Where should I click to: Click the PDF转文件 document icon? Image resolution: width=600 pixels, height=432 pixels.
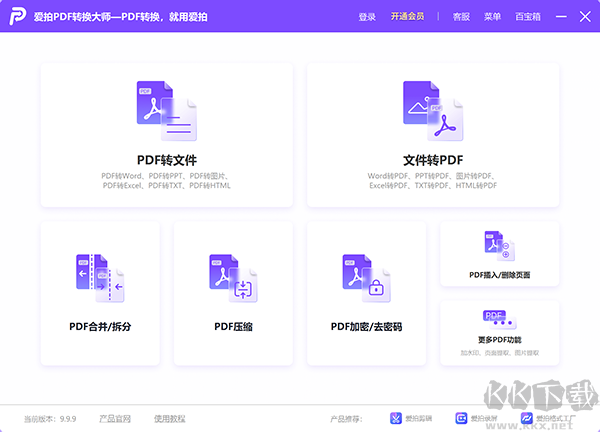pyautogui.click(x=167, y=111)
